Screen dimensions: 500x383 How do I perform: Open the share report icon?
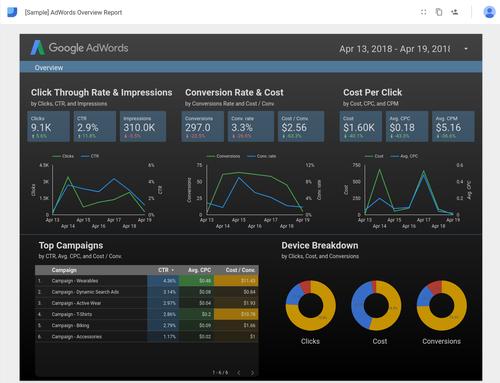454,12
